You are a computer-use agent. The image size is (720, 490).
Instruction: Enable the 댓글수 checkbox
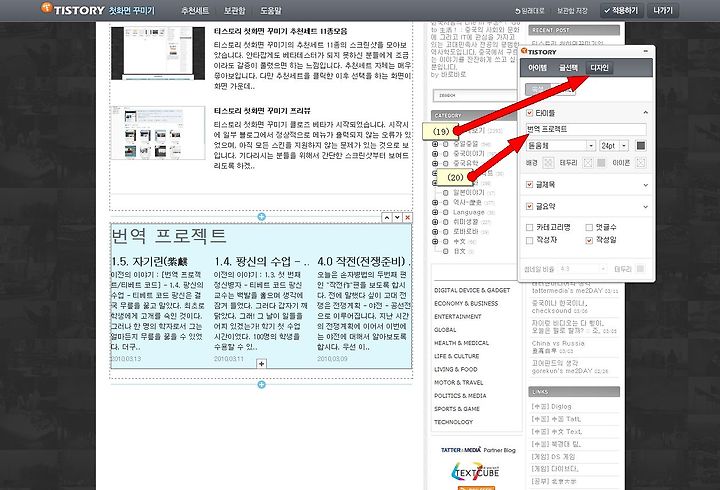tap(589, 227)
